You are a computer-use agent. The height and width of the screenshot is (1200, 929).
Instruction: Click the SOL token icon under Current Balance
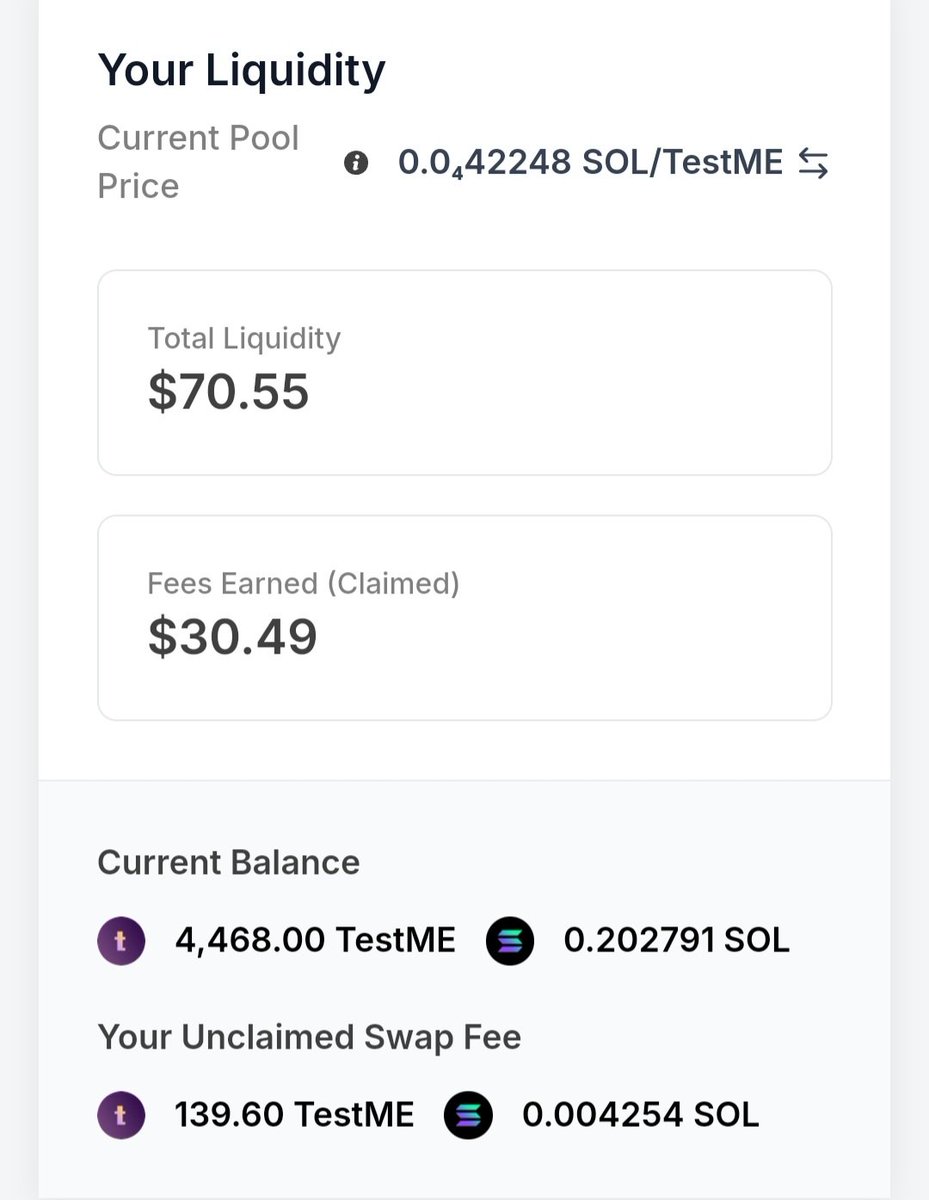510,941
